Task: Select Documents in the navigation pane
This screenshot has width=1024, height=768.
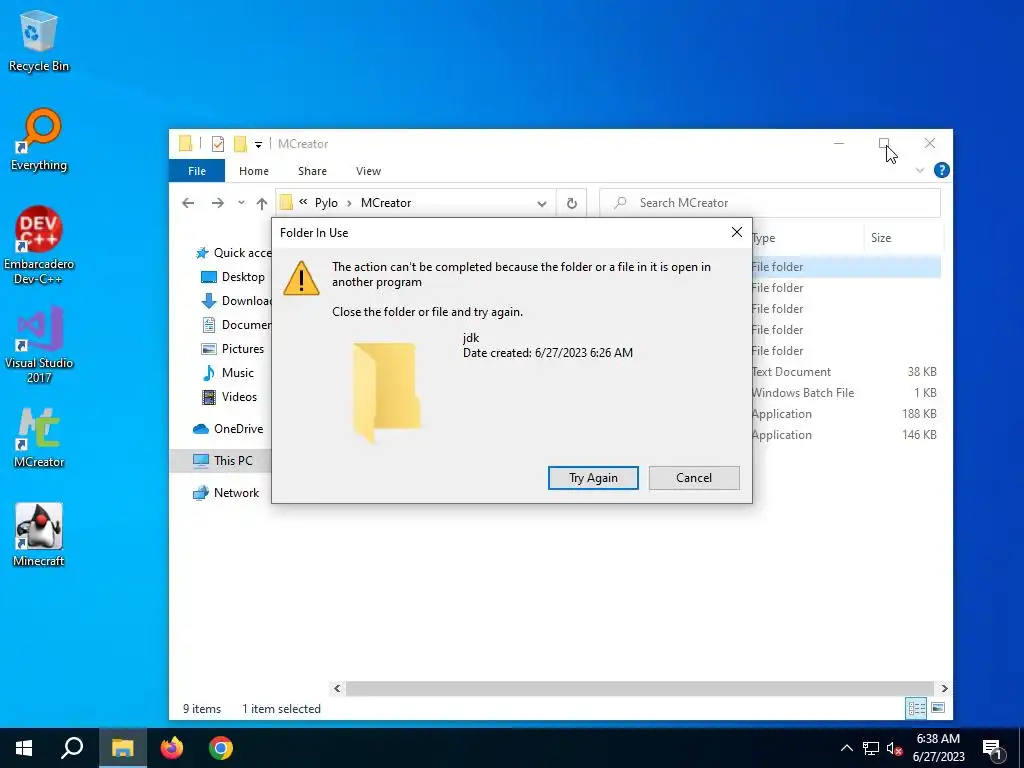Action: pos(236,325)
